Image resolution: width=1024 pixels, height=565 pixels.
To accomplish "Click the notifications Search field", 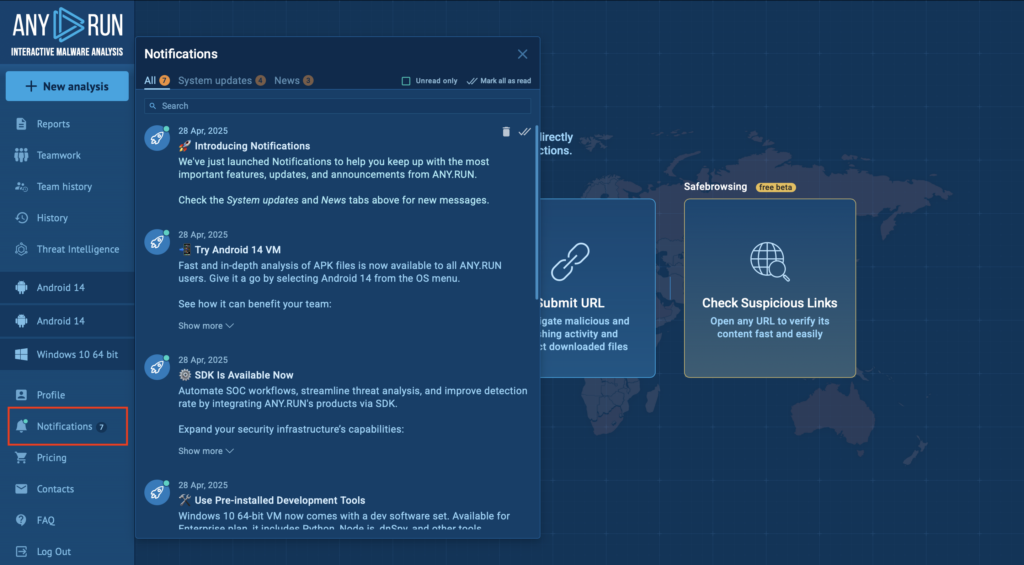I will [337, 106].
